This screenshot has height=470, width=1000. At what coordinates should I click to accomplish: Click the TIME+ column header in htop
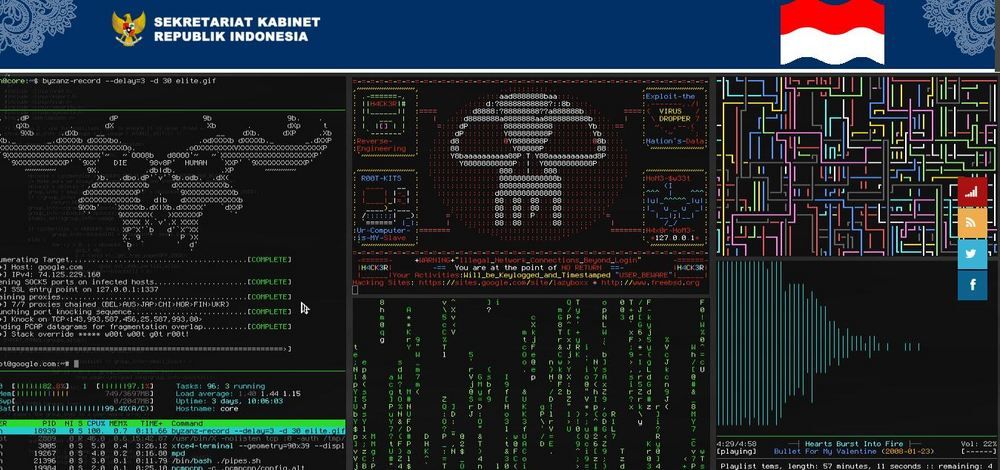tap(152, 423)
